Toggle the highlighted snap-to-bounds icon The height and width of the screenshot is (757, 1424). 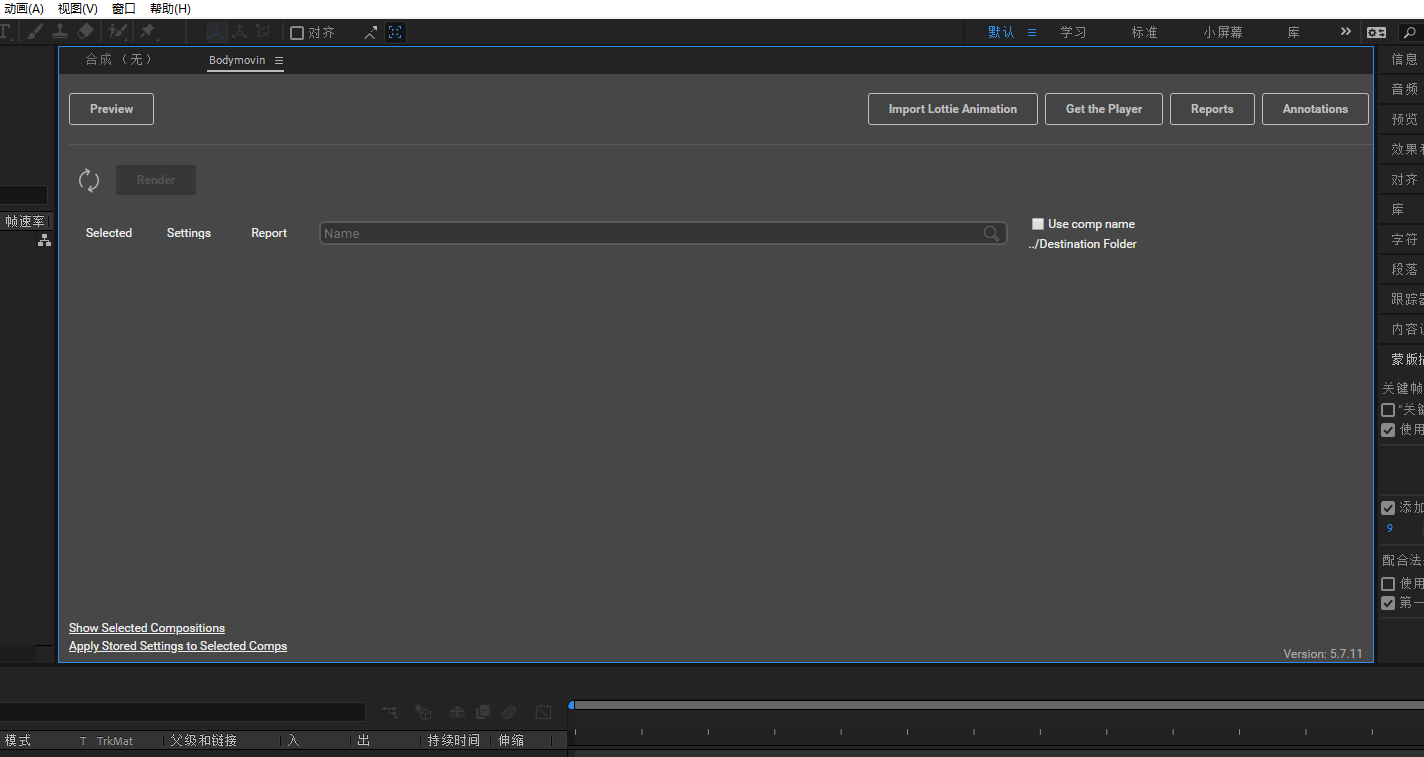coord(395,32)
